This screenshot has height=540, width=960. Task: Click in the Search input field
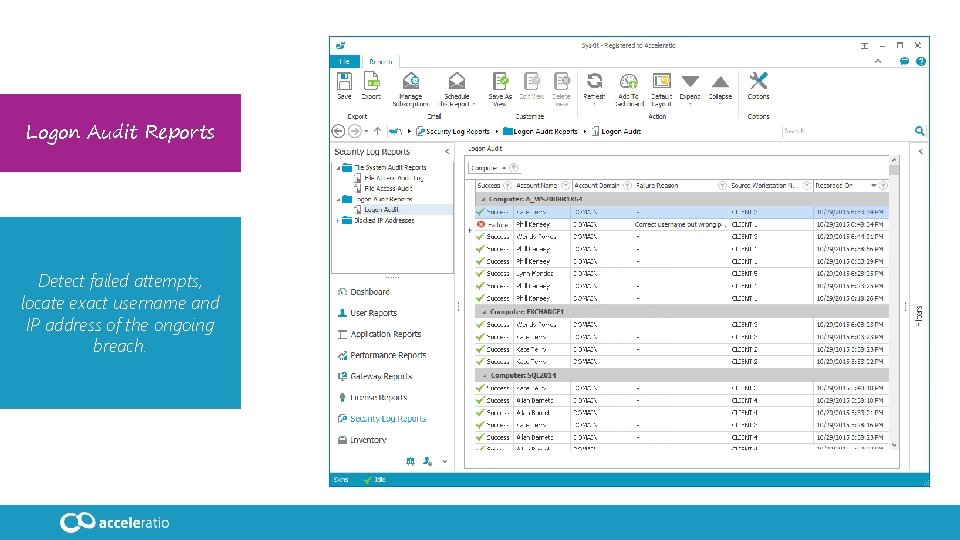tap(847, 131)
